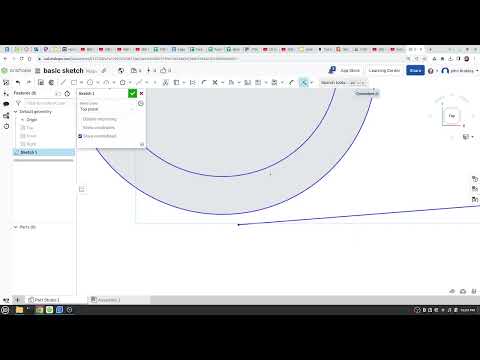Toggle the Show overdefined checkbox
The image size is (480, 360).
point(80,136)
